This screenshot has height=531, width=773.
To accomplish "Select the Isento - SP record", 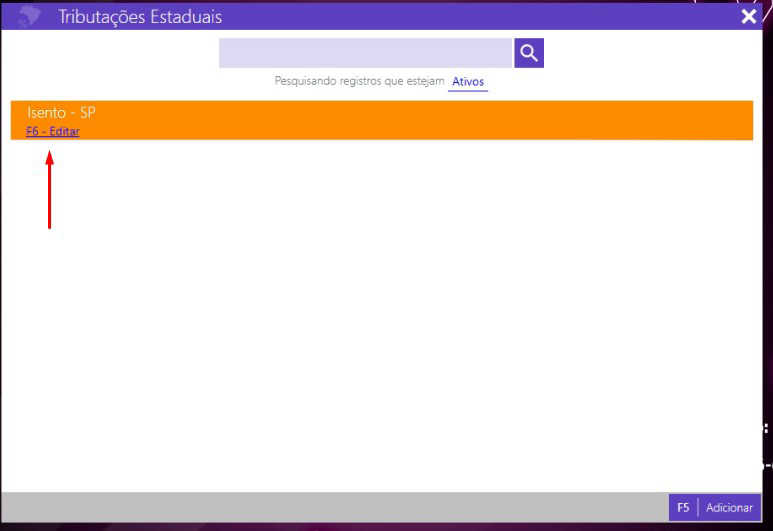I will click(382, 120).
